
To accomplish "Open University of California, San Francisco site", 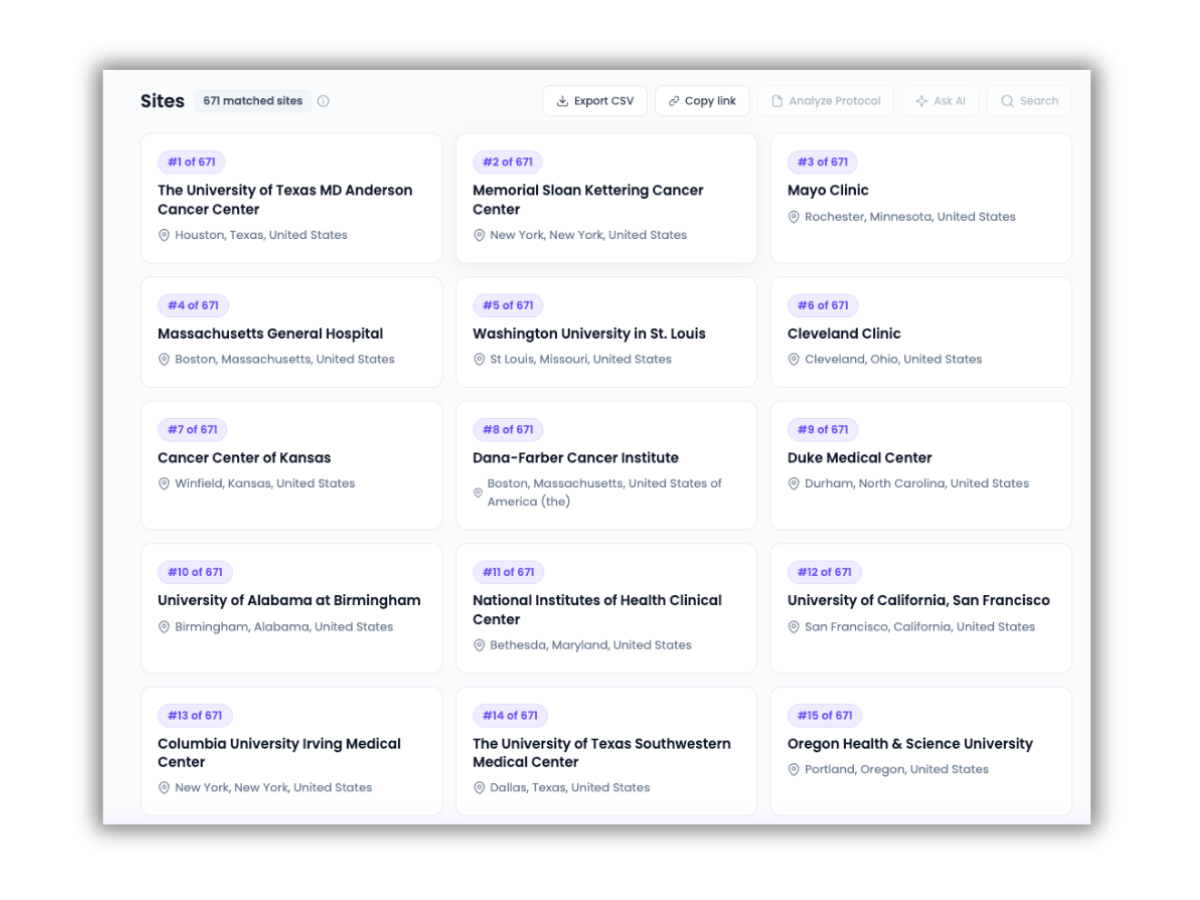I will point(918,601).
